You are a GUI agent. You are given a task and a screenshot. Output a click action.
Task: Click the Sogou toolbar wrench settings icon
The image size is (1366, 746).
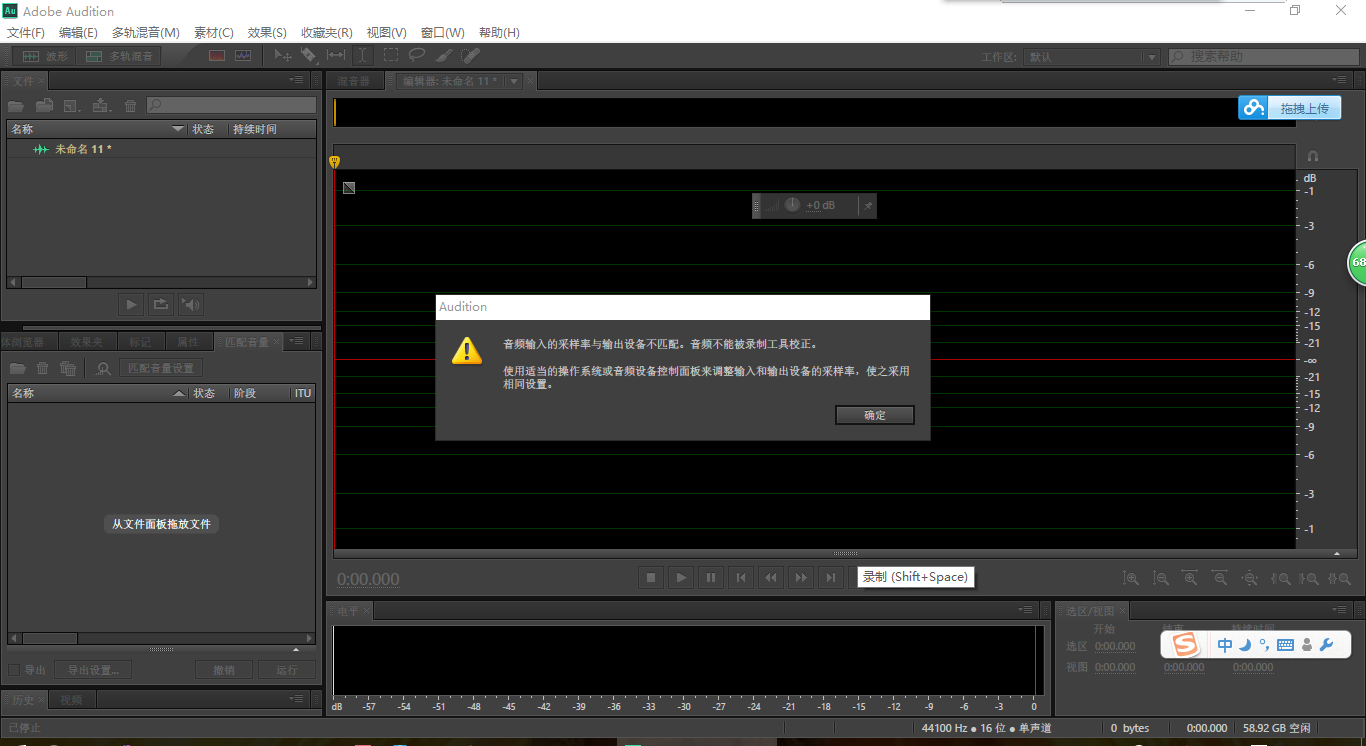pos(1328,646)
